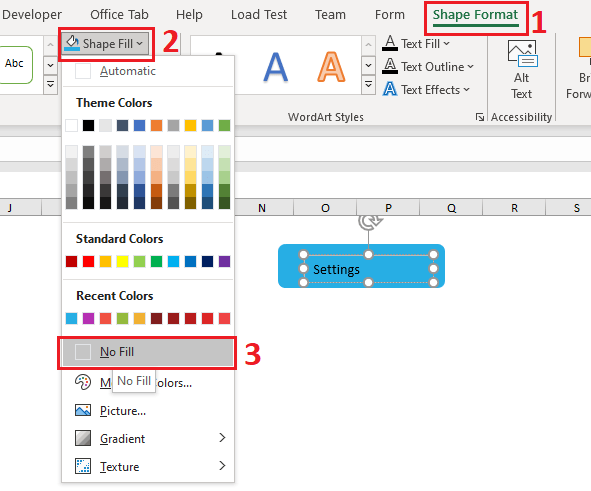Pick the dark red standard color
The width and height of the screenshot is (591, 491).
pos(71,261)
